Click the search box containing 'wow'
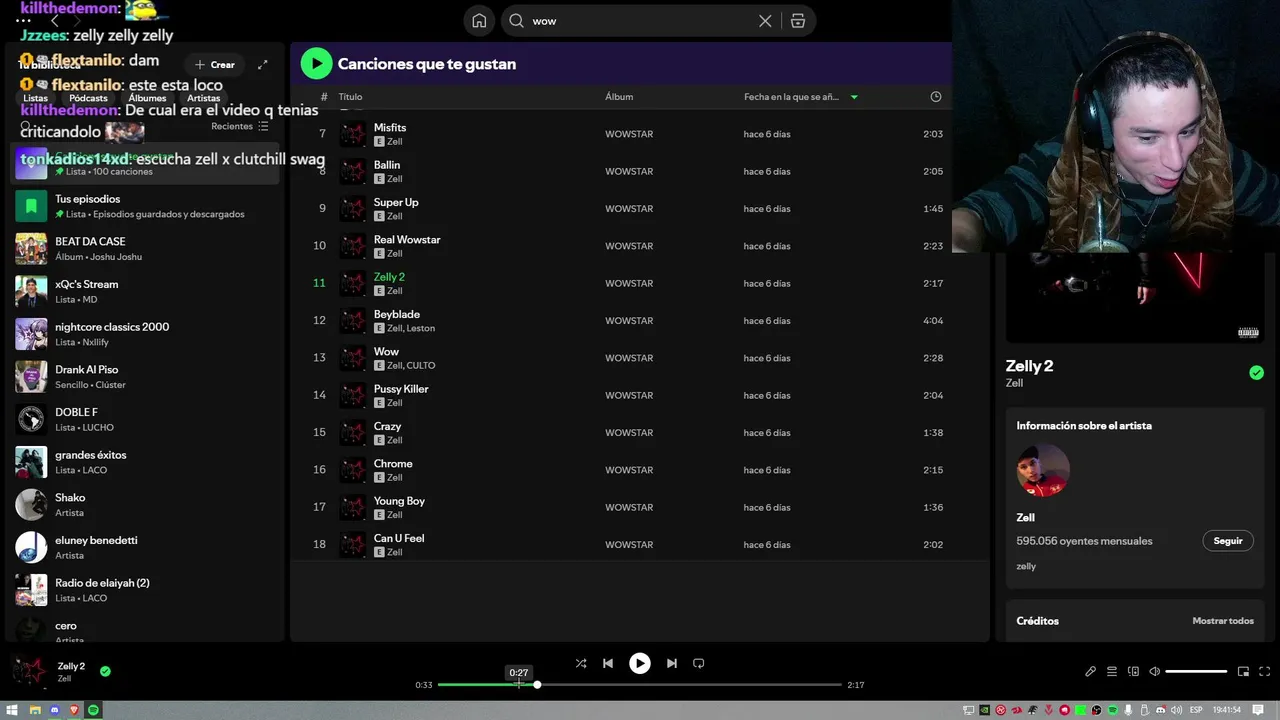 pyautogui.click(x=640, y=21)
